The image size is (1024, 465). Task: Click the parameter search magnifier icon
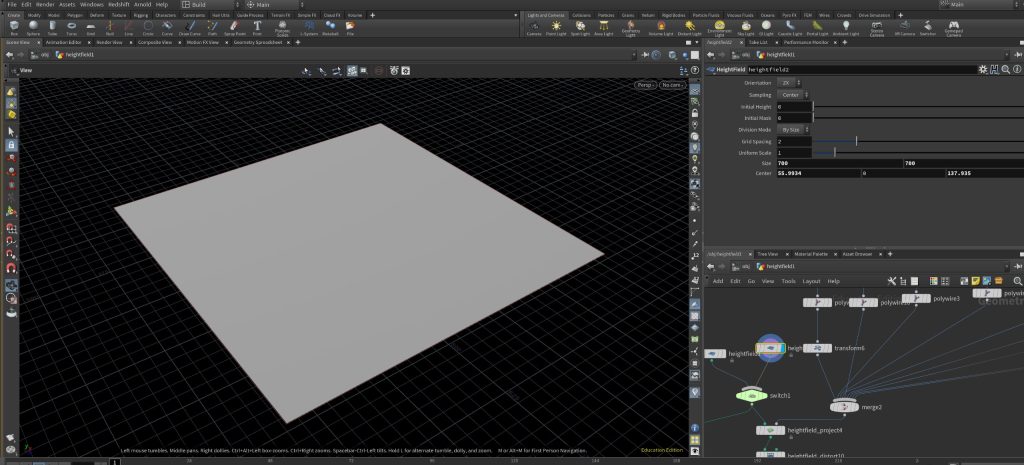1006,69
